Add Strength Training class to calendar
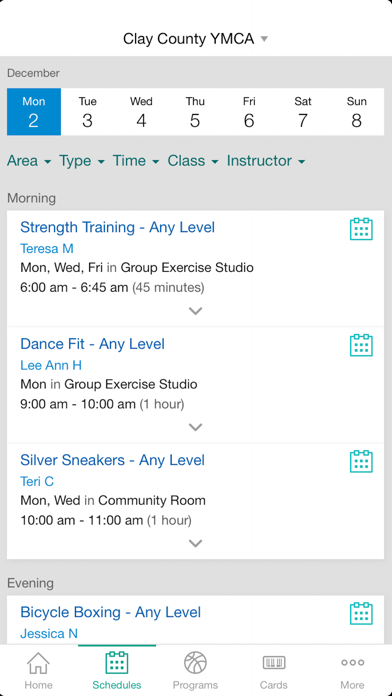The image size is (392, 696). pyautogui.click(x=361, y=229)
